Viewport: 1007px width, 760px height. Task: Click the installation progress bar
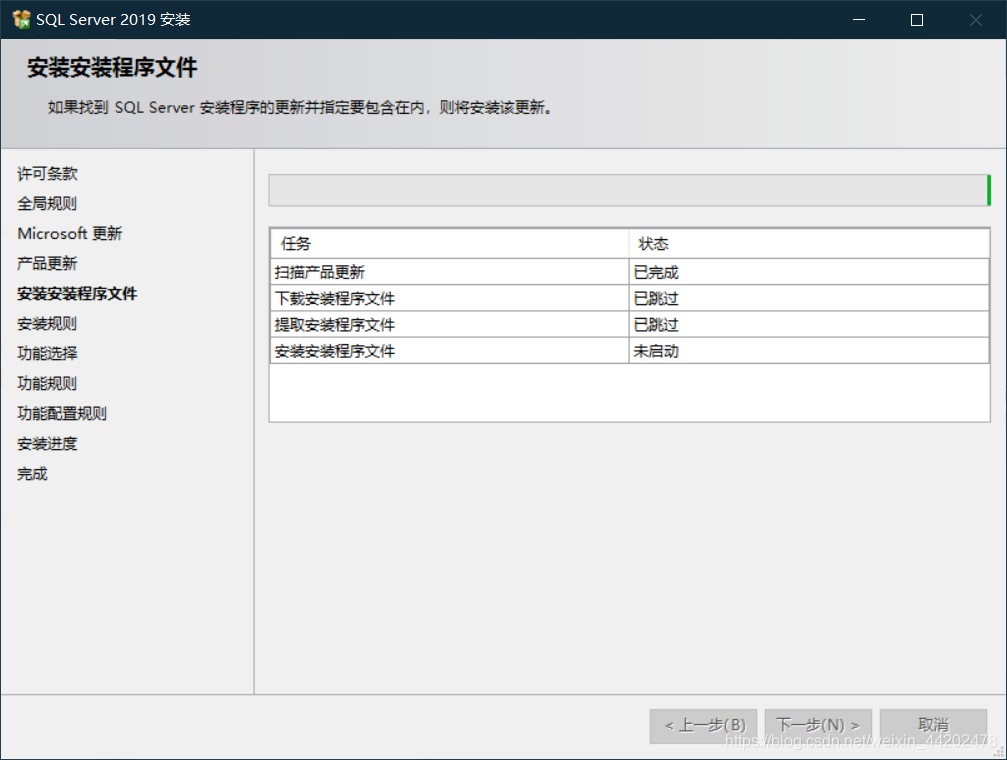(x=629, y=190)
